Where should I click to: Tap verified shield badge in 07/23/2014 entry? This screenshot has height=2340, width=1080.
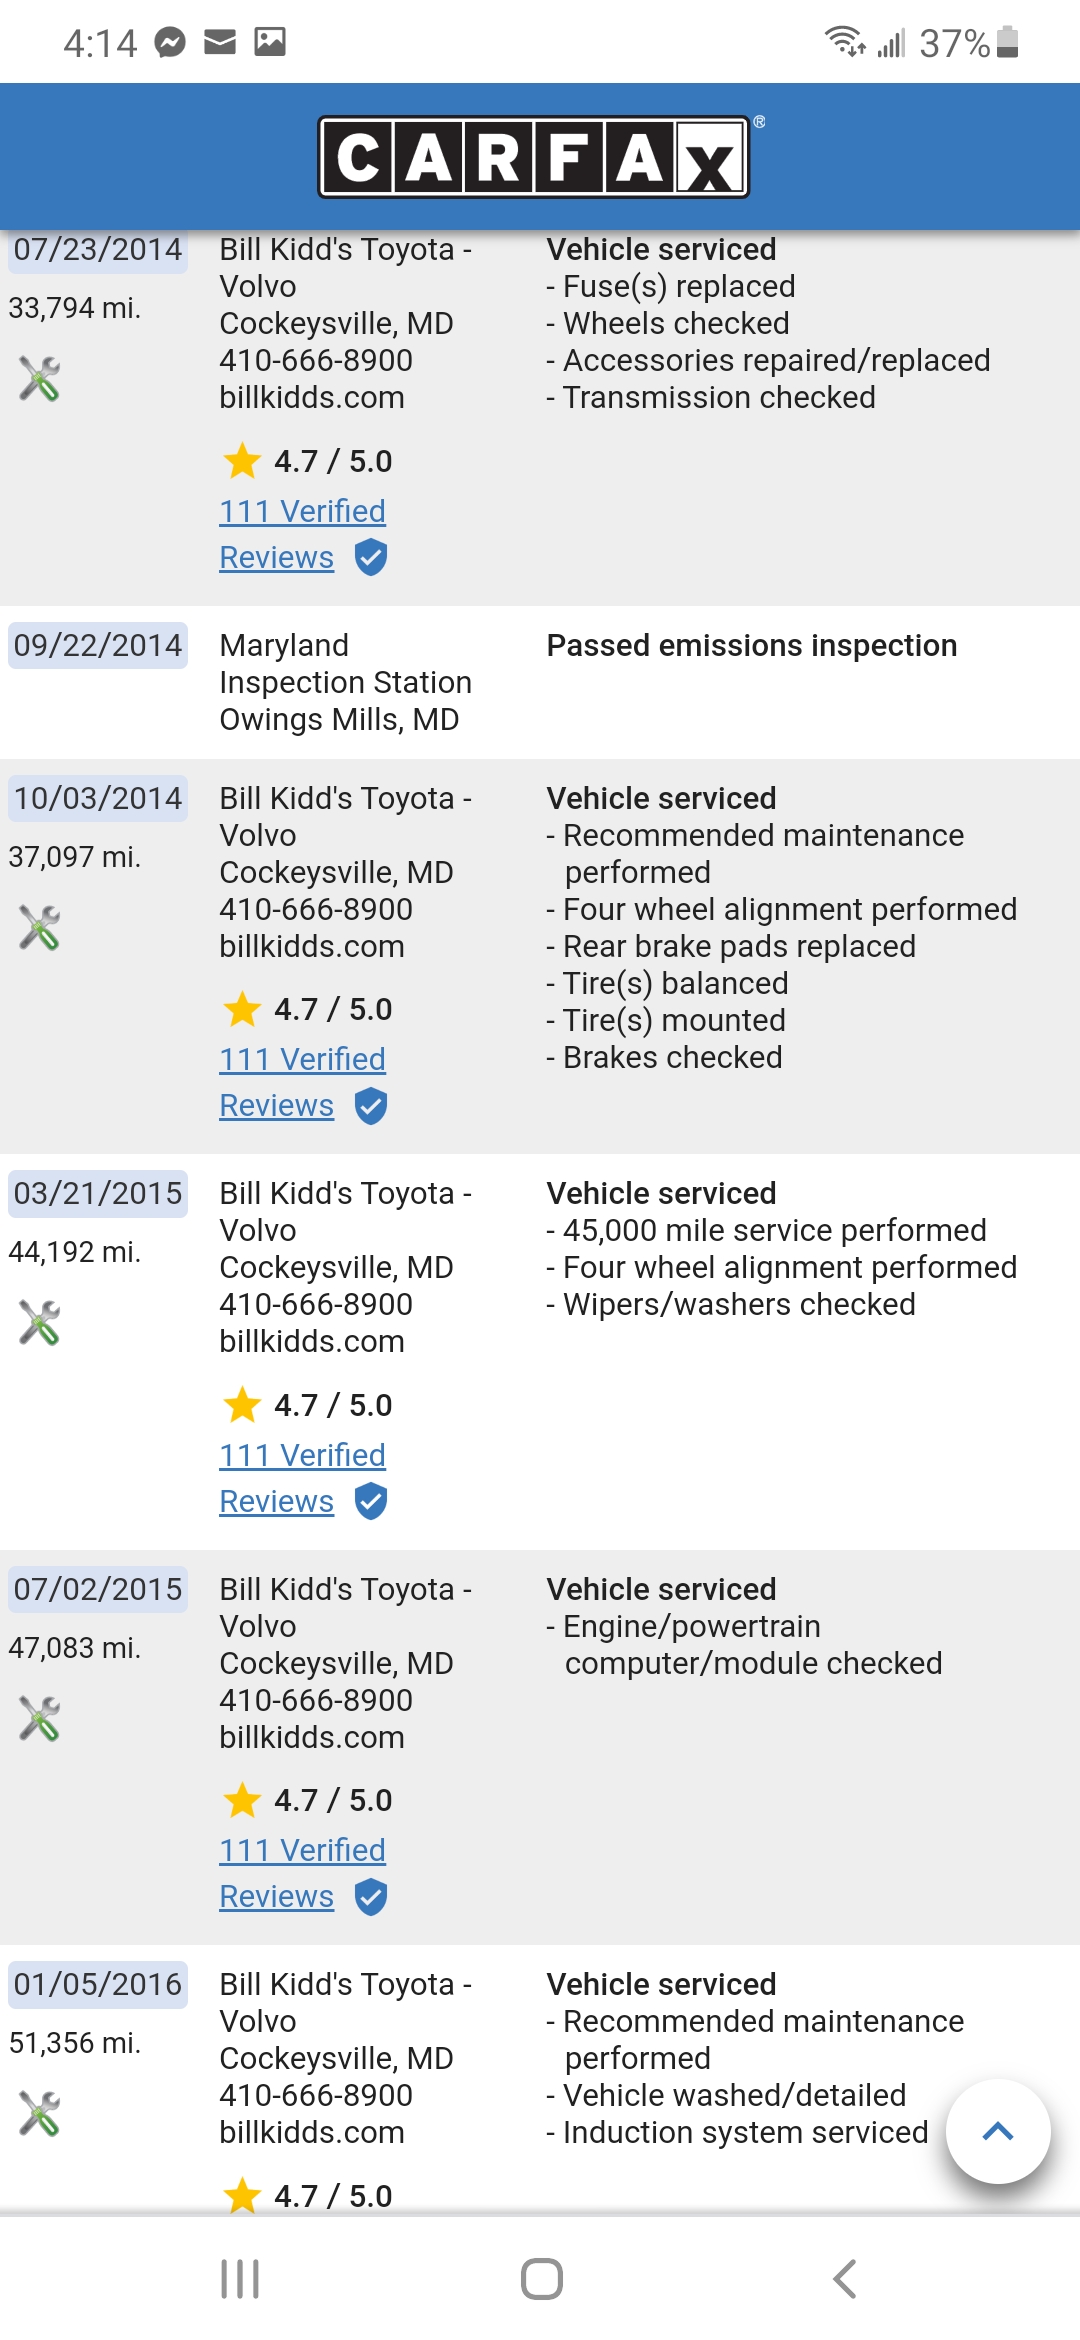tap(371, 557)
